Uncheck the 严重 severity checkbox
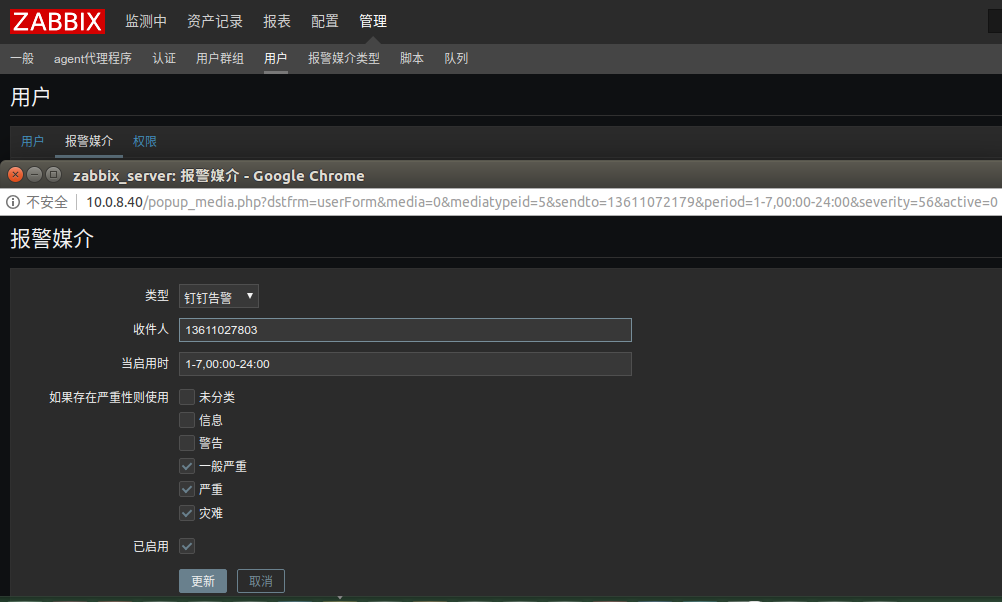1002x602 pixels. pos(187,489)
